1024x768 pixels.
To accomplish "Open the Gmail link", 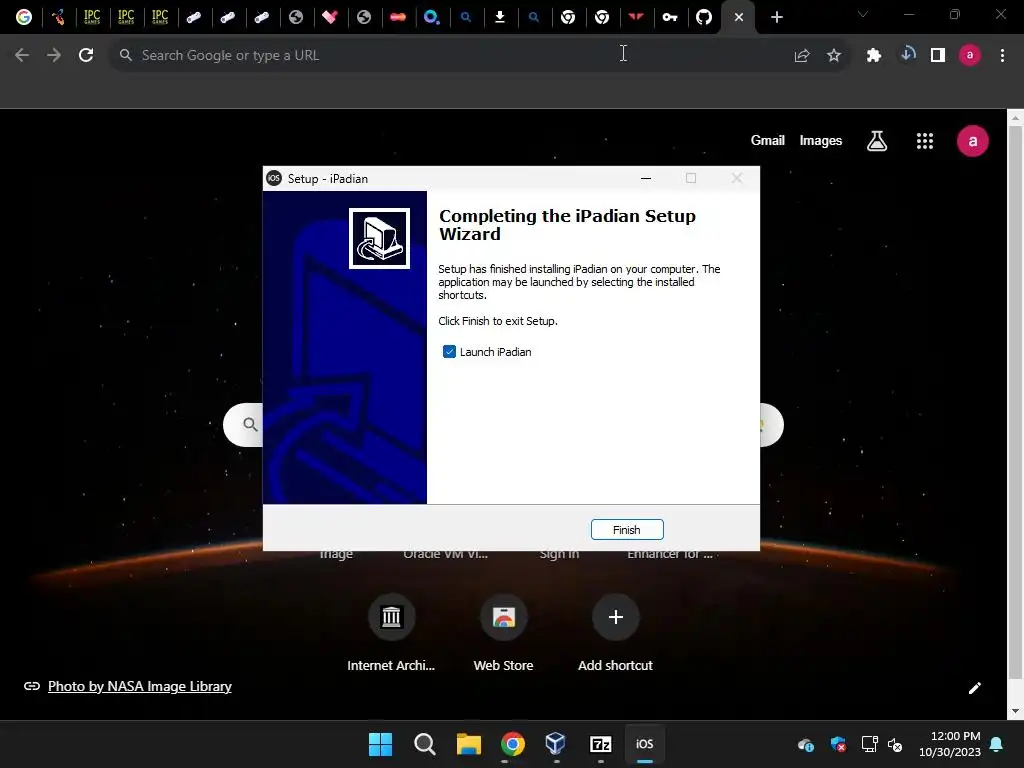I will pos(767,140).
